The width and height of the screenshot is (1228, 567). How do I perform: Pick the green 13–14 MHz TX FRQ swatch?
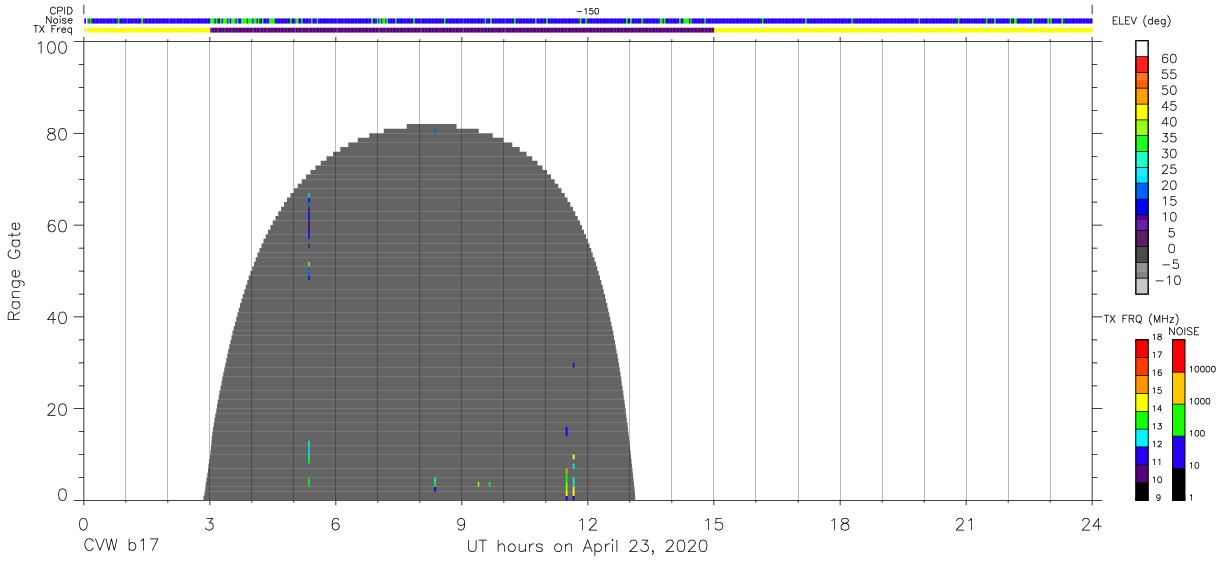coord(1142,420)
